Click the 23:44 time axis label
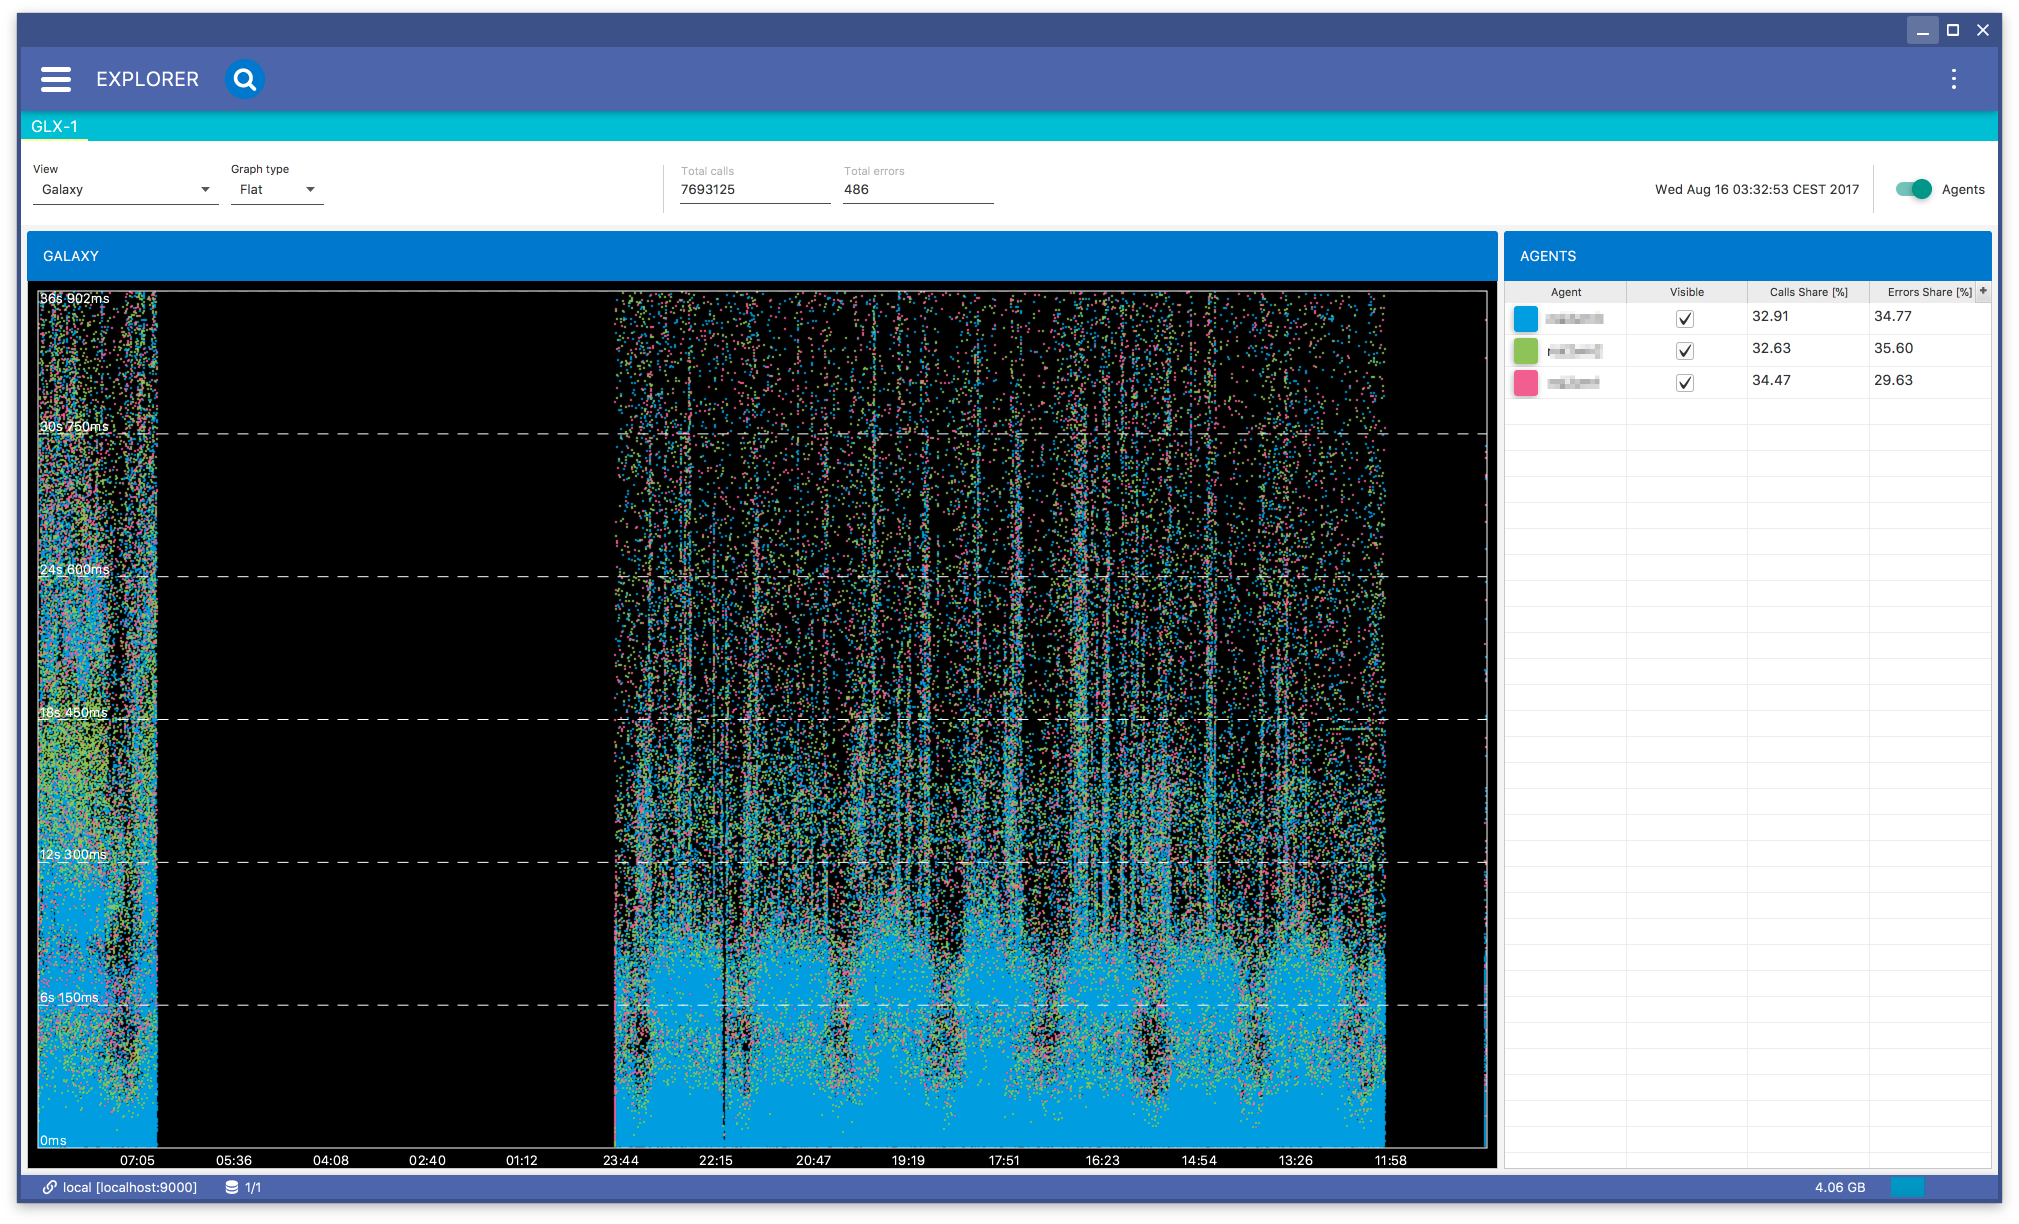This screenshot has width=2019, height=1224. 620,1160
